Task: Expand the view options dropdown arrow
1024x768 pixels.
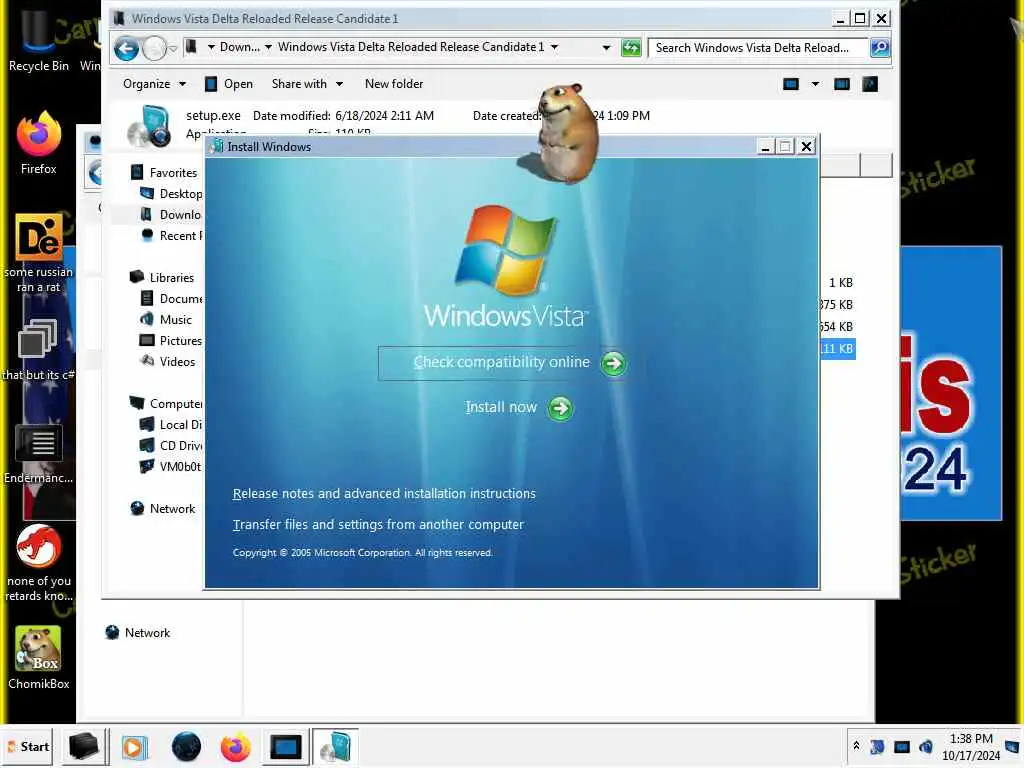Action: 815,84
